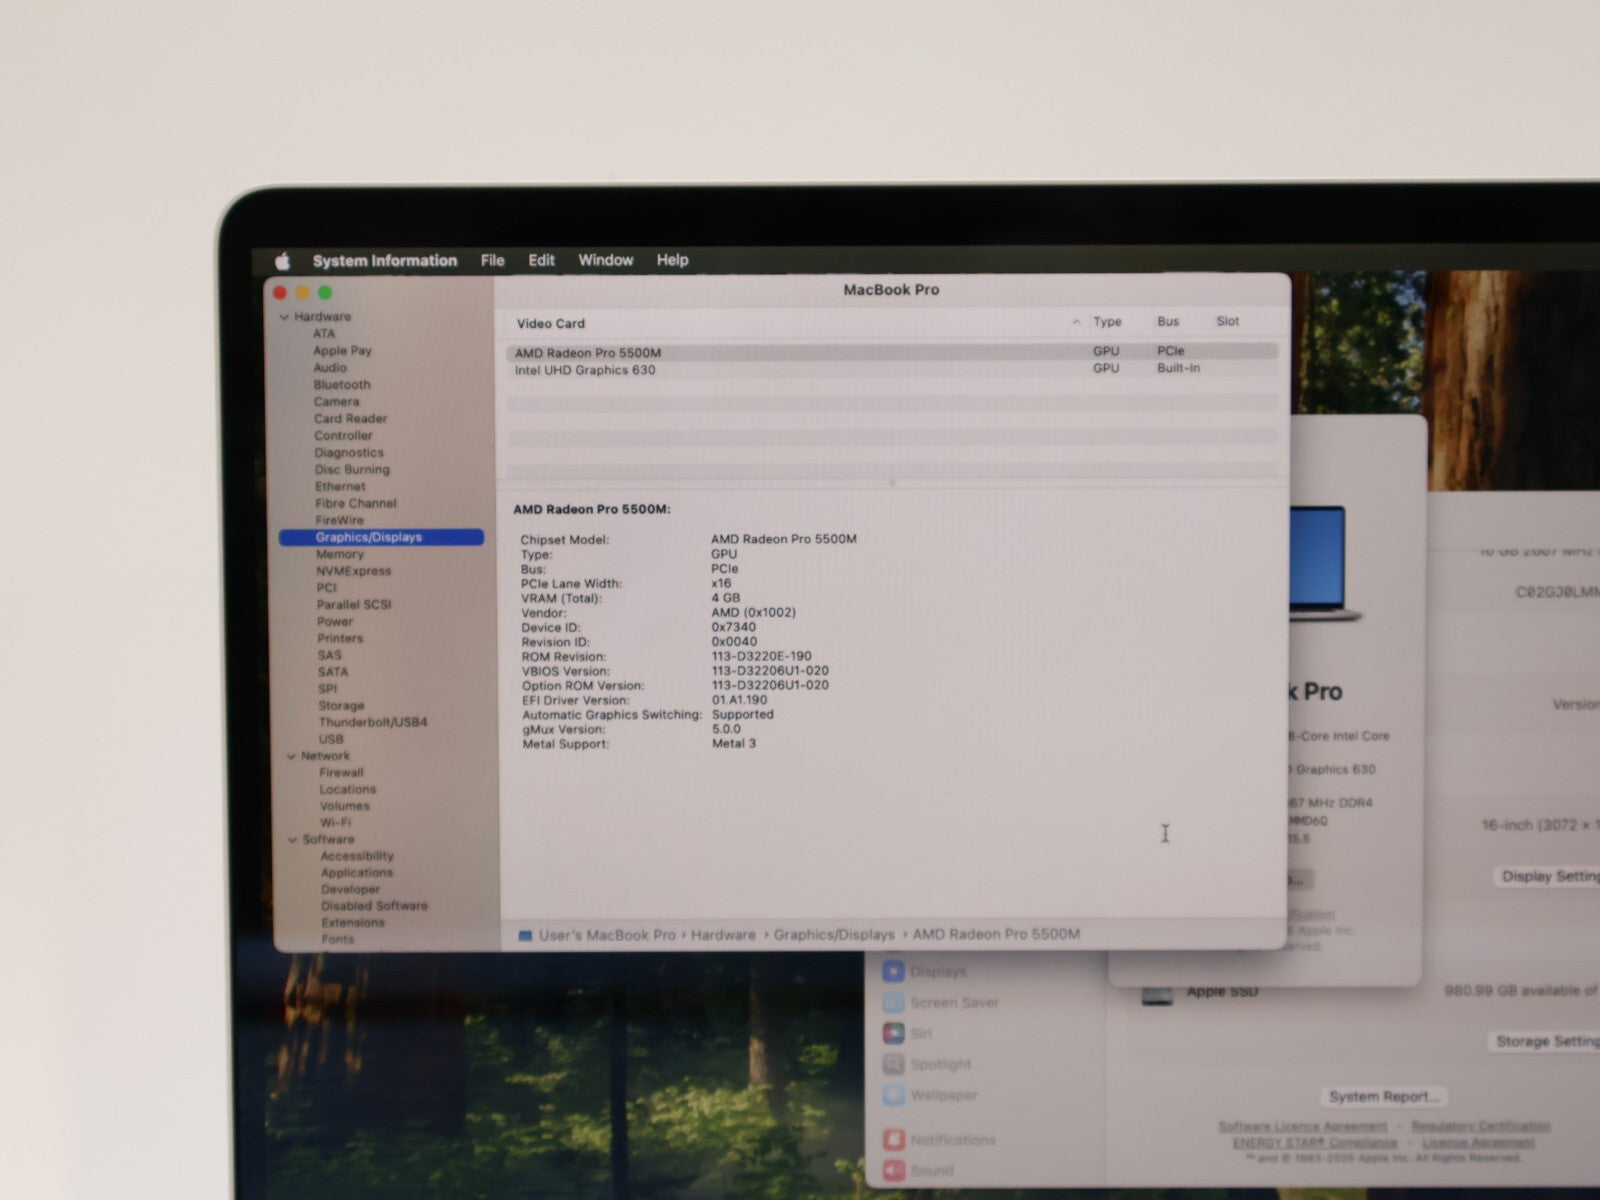Image resolution: width=1600 pixels, height=1200 pixels.
Task: Select Thunderbolt/USB4 in the sidebar
Action: pyautogui.click(x=373, y=723)
